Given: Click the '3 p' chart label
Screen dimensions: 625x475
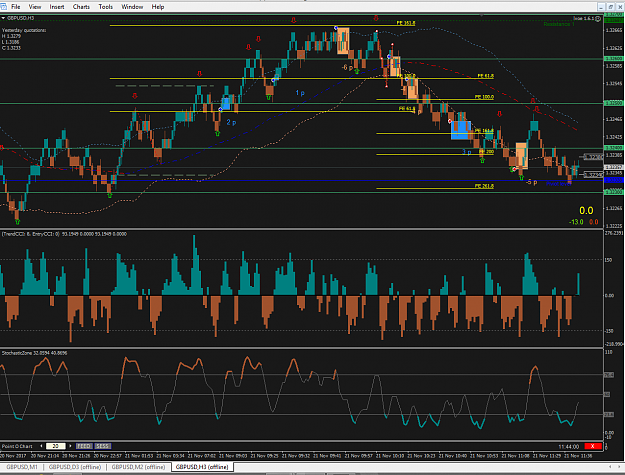Looking at the screenshot, I should point(467,152).
